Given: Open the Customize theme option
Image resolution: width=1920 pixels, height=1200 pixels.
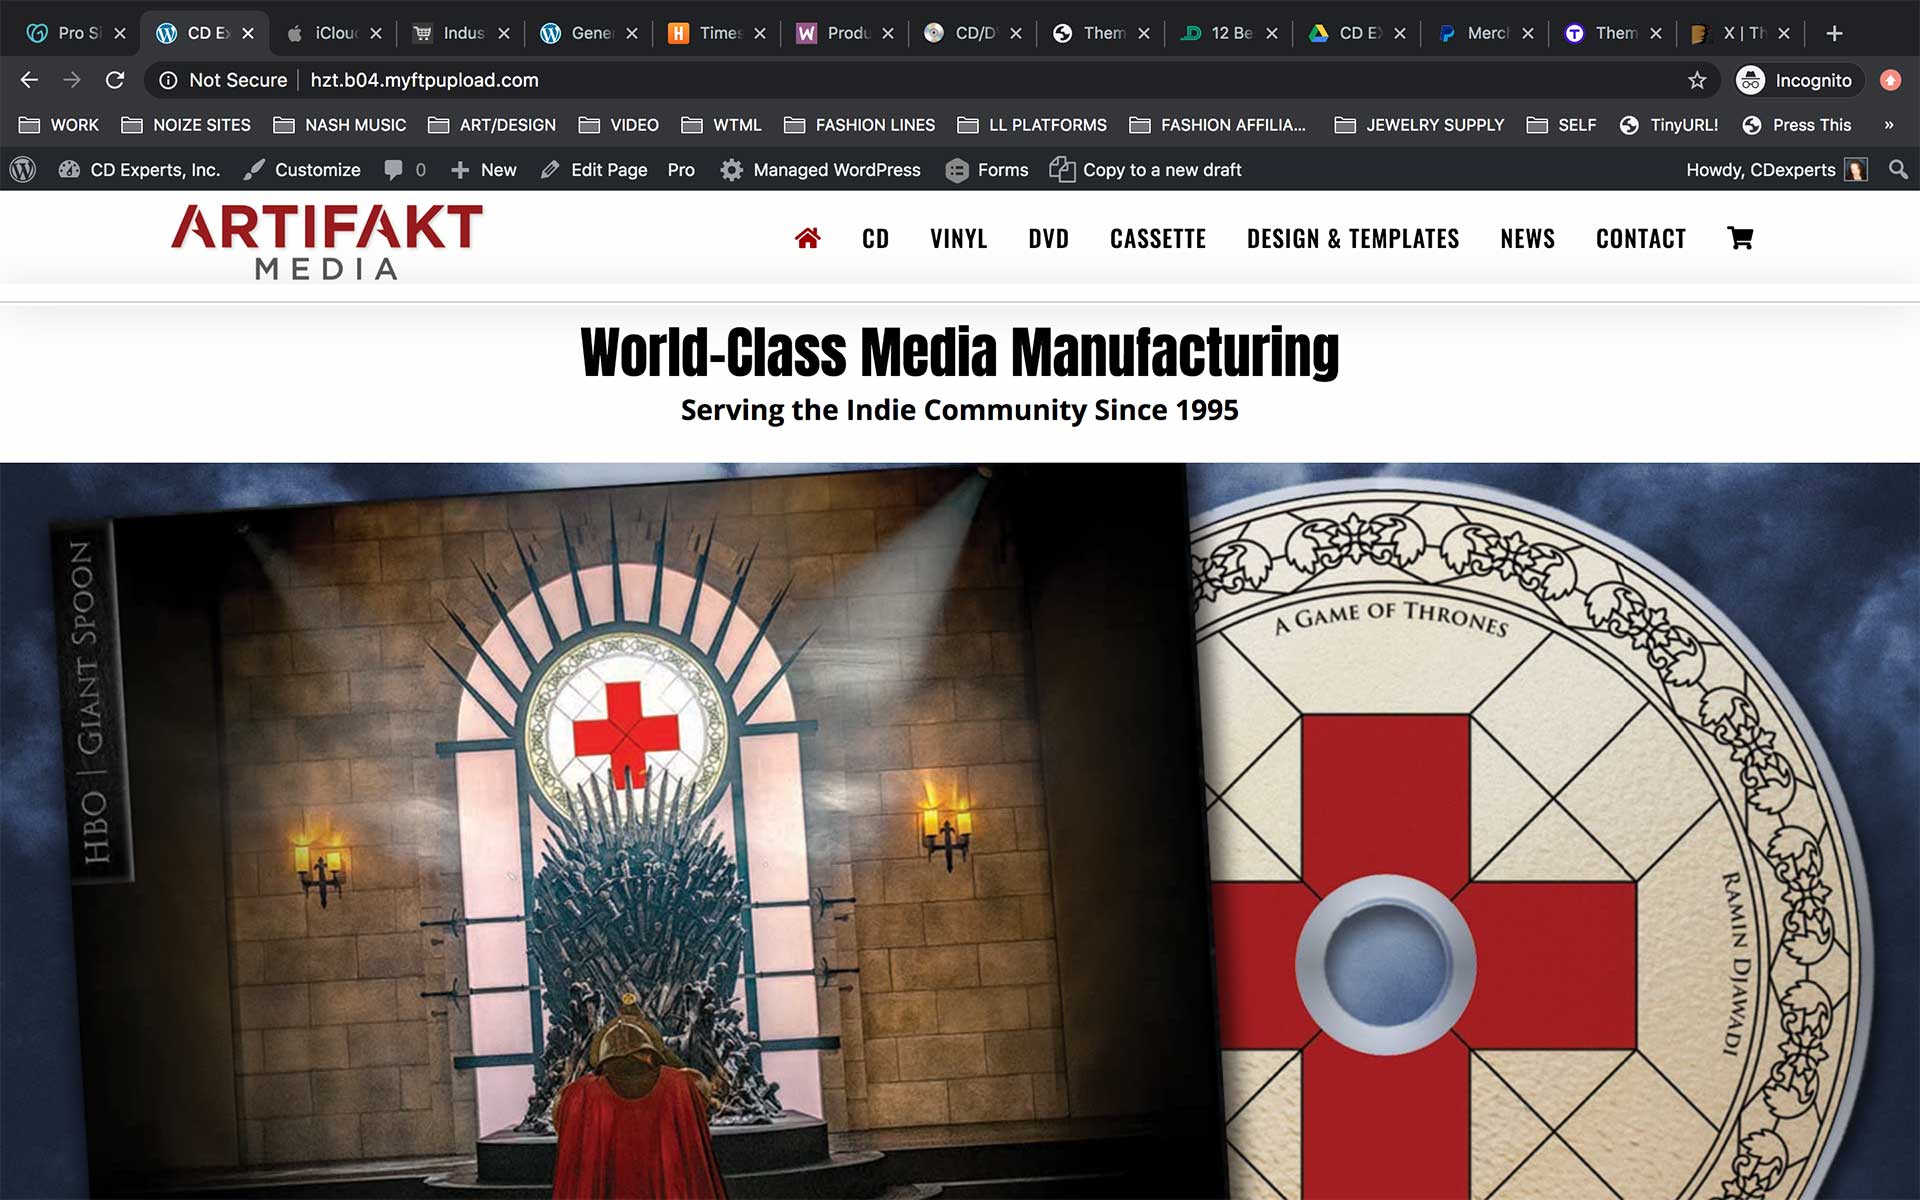Looking at the screenshot, I should click(x=302, y=170).
